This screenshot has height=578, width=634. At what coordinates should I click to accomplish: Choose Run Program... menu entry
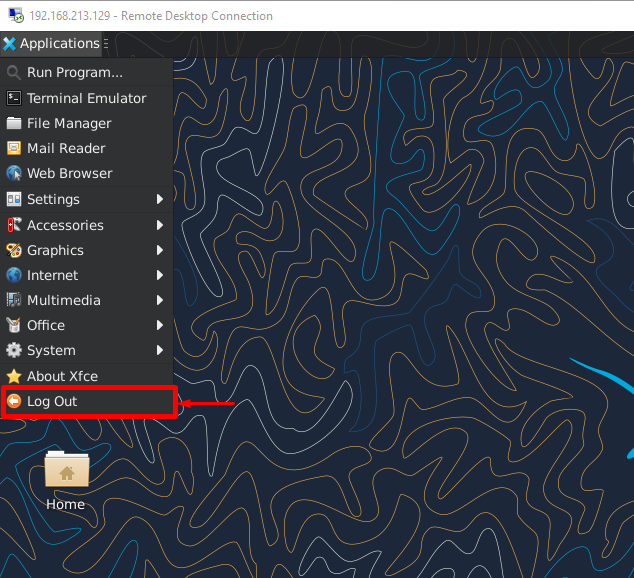tap(75, 73)
